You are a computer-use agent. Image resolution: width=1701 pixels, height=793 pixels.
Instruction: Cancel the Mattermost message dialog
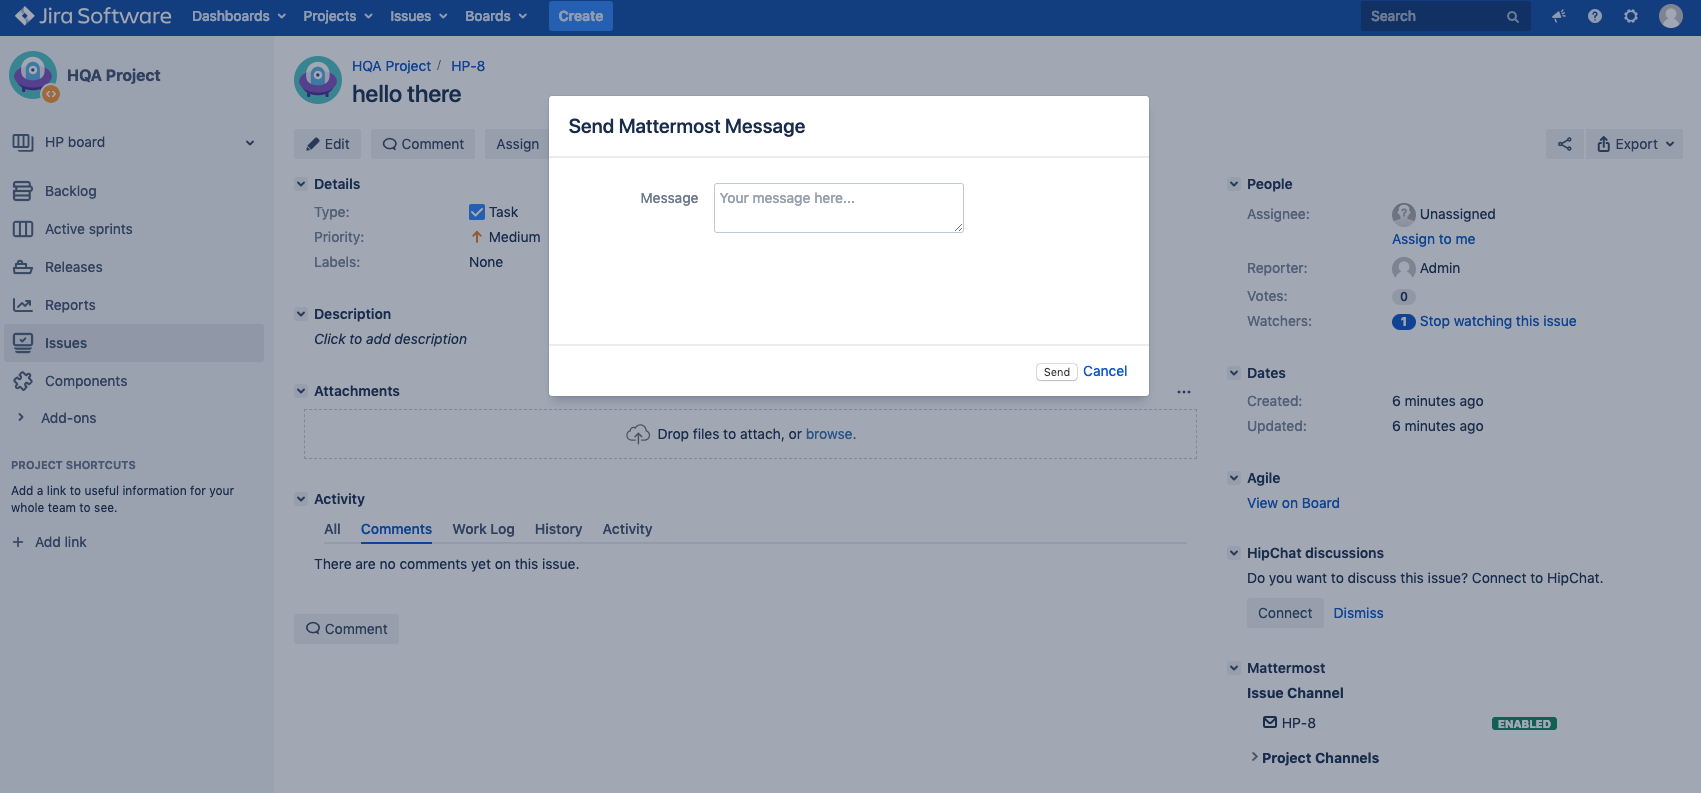pos(1104,371)
